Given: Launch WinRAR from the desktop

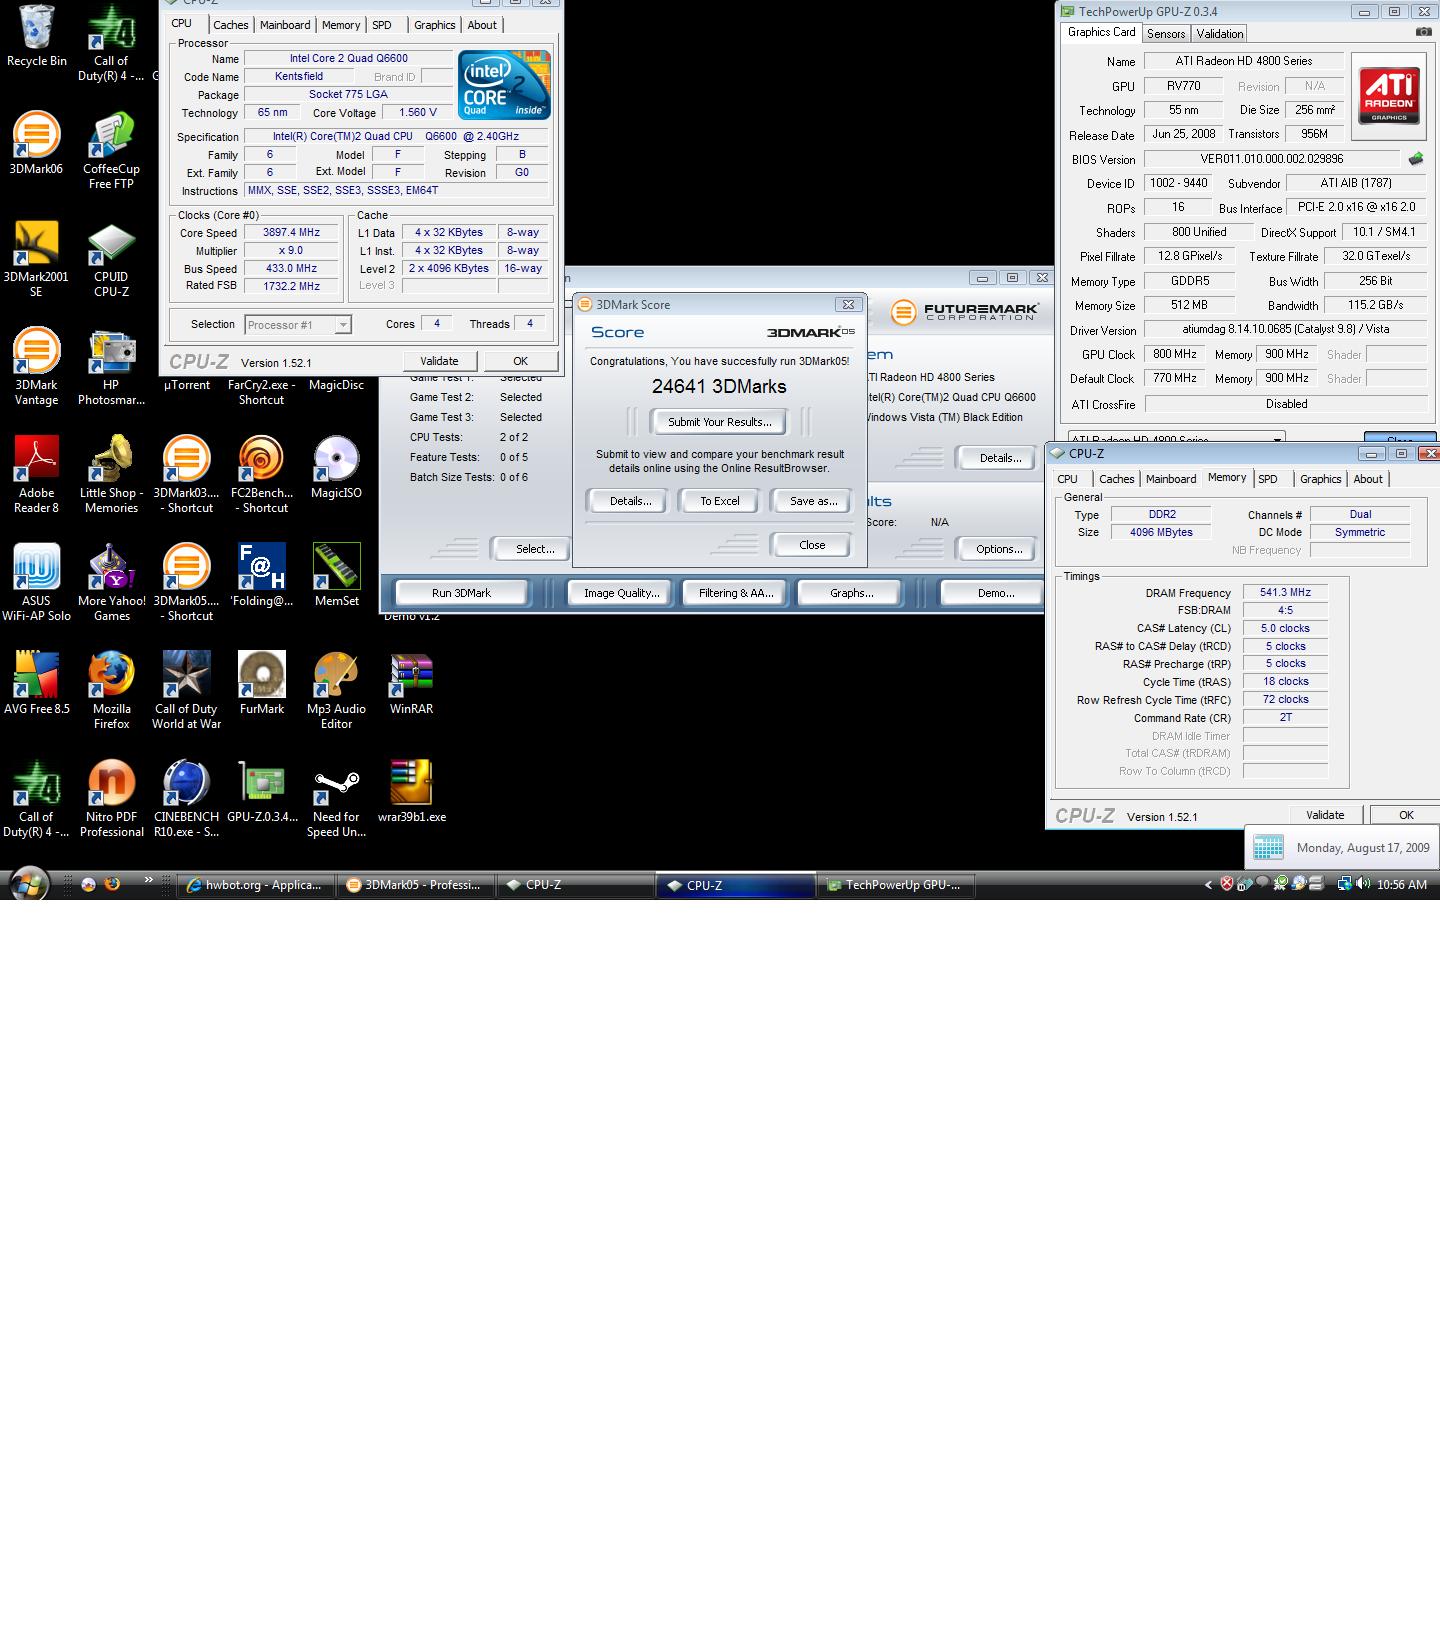Looking at the screenshot, I should coord(411,683).
